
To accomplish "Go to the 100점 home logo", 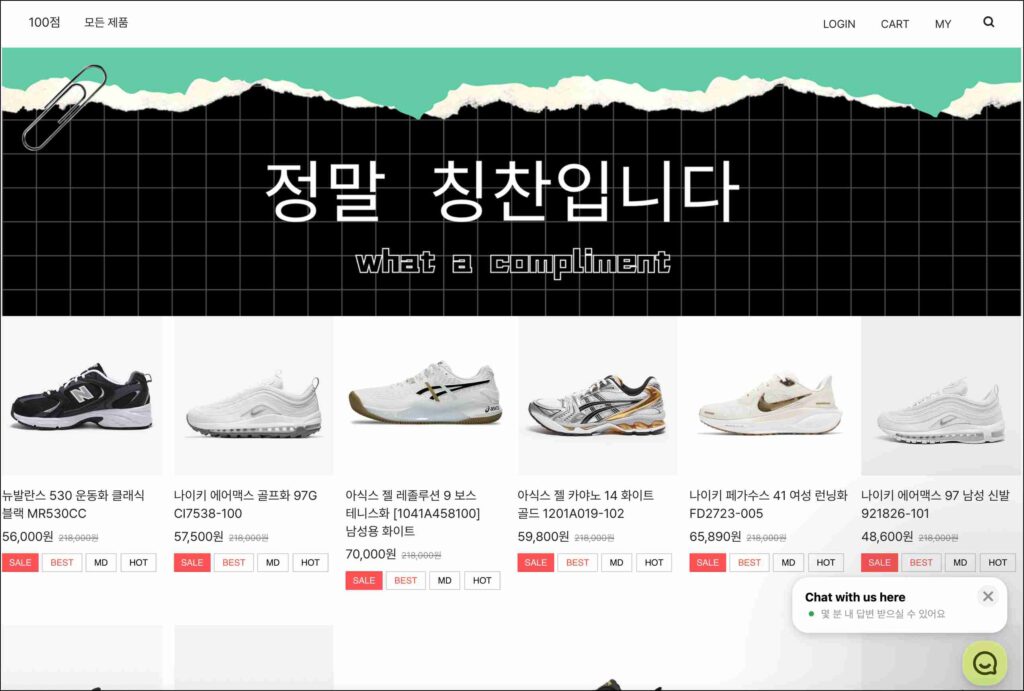I will (44, 22).
